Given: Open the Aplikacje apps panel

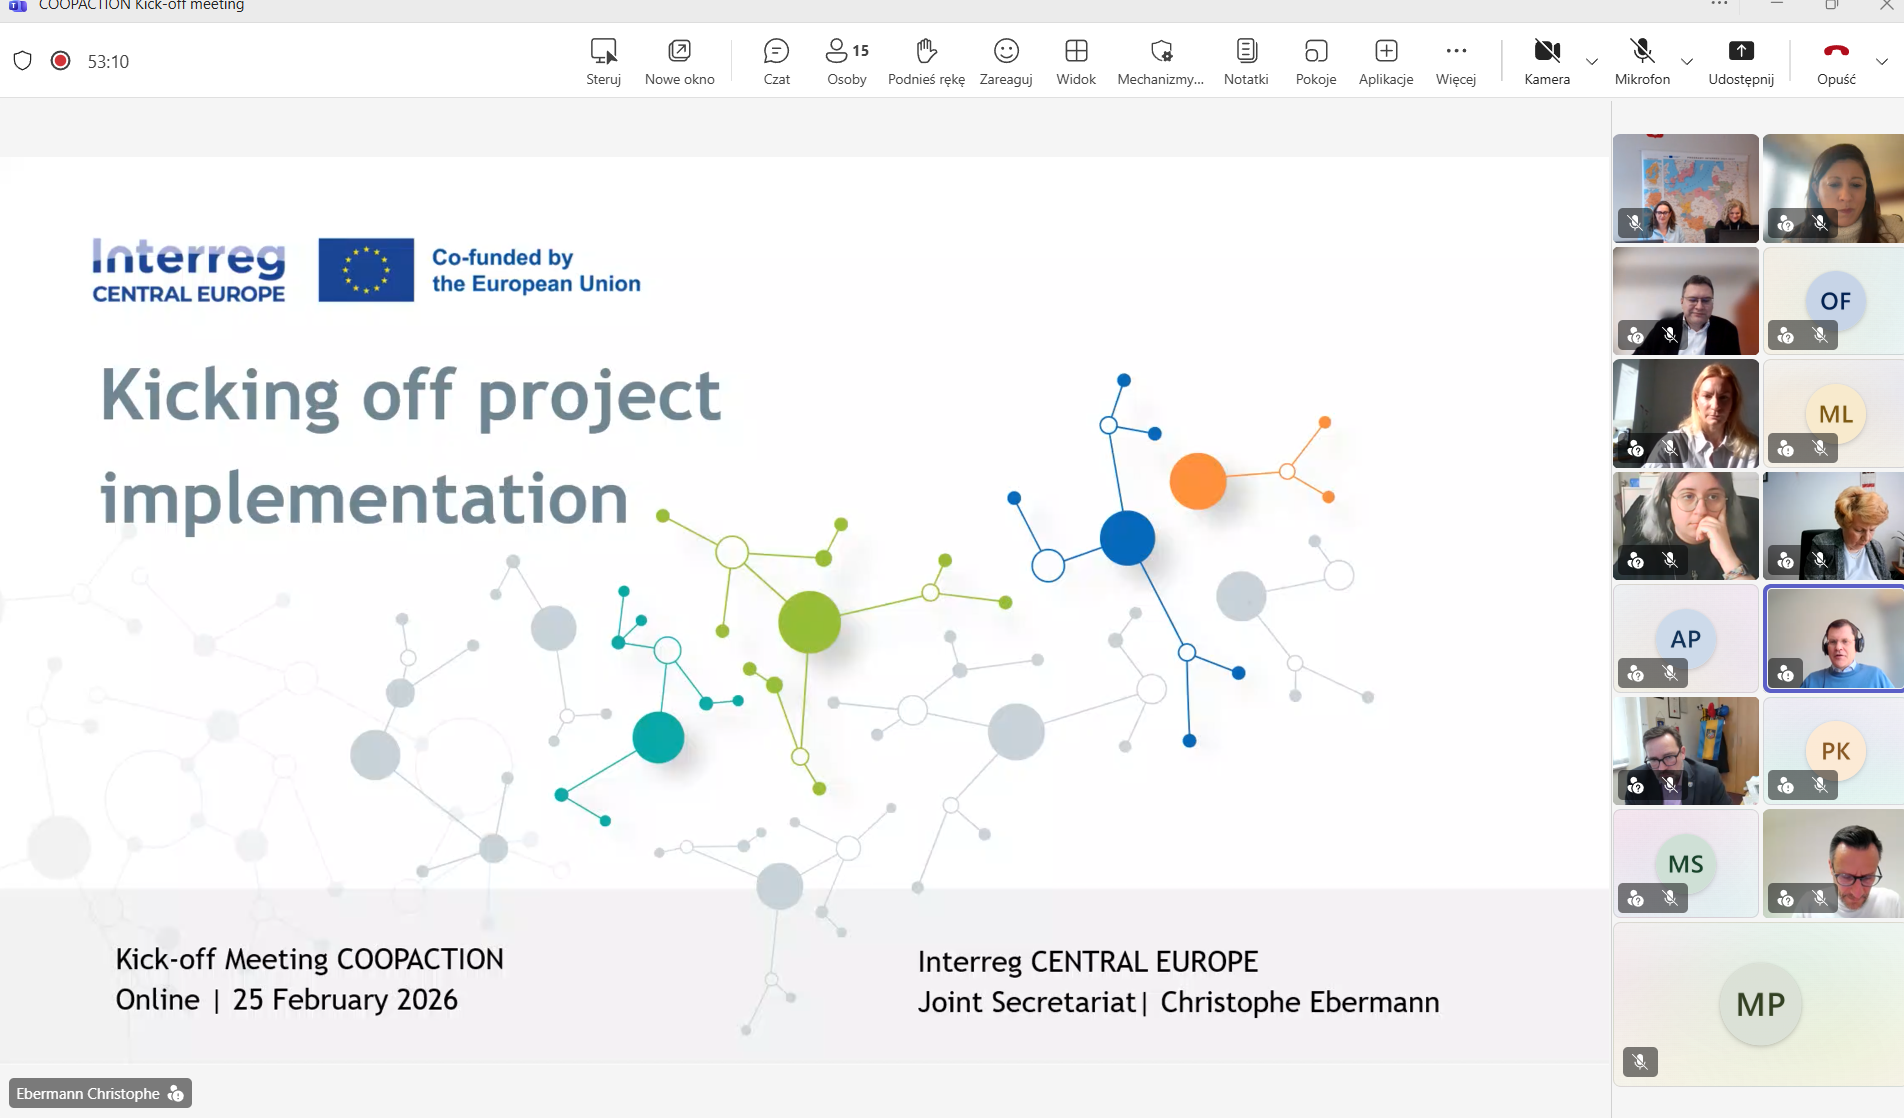Looking at the screenshot, I should 1385,61.
